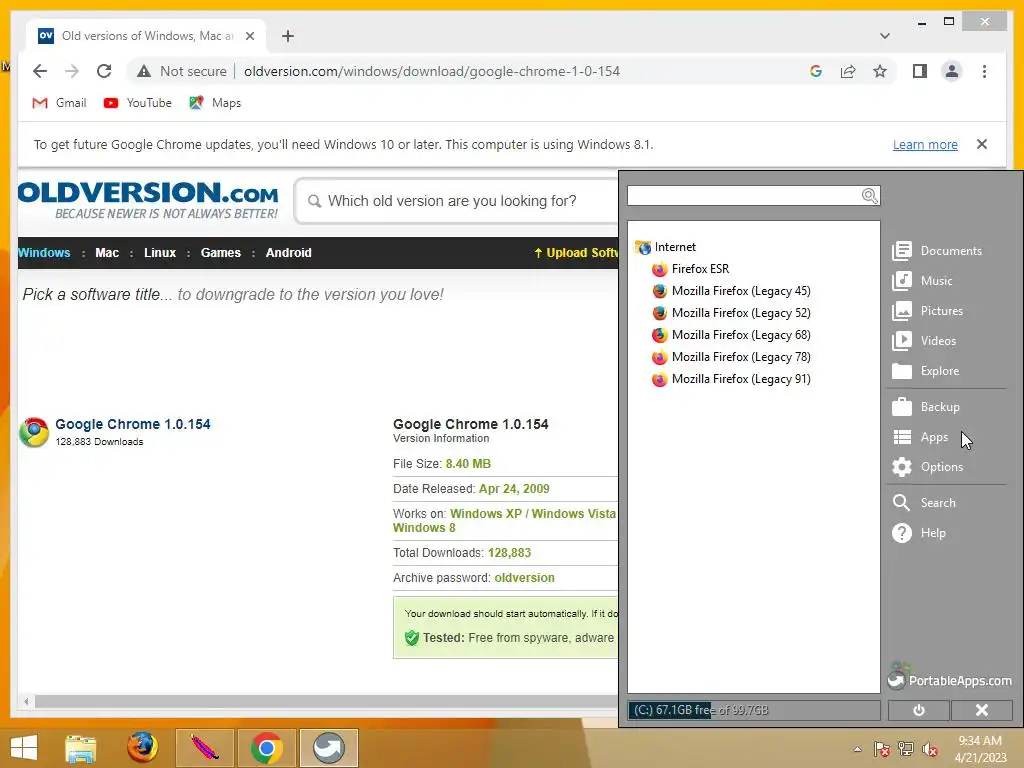This screenshot has height=768, width=1024.
Task: Click the PortableApps power eject button
Action: coord(918,710)
